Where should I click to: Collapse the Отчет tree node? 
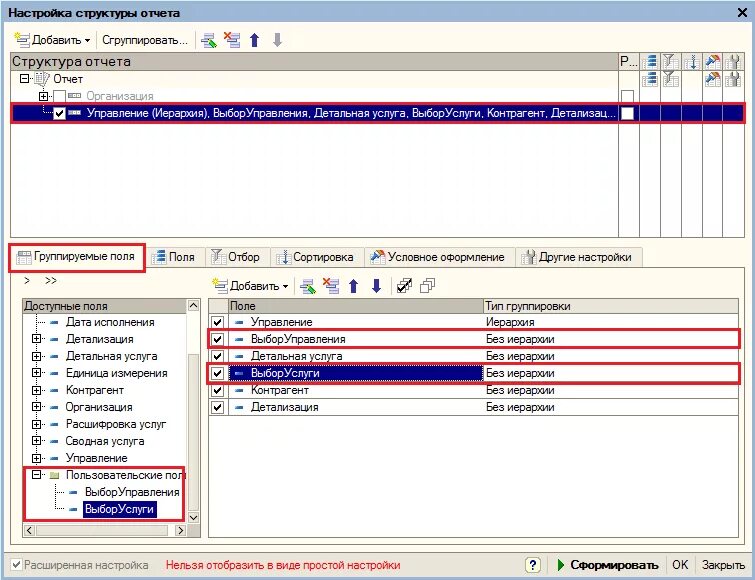[x=24, y=78]
